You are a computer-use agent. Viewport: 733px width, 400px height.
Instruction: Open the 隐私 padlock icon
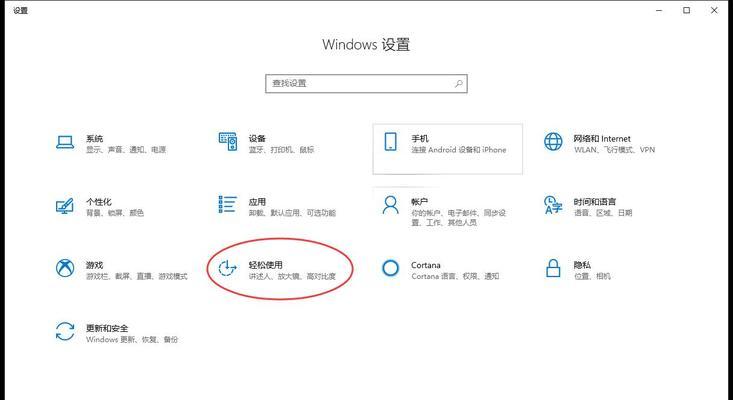tap(553, 268)
